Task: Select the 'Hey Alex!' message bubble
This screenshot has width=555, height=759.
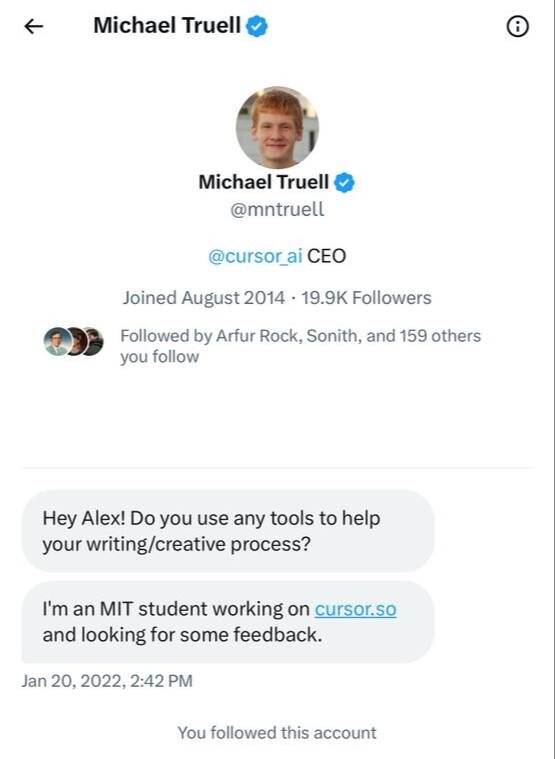Action: point(228,531)
